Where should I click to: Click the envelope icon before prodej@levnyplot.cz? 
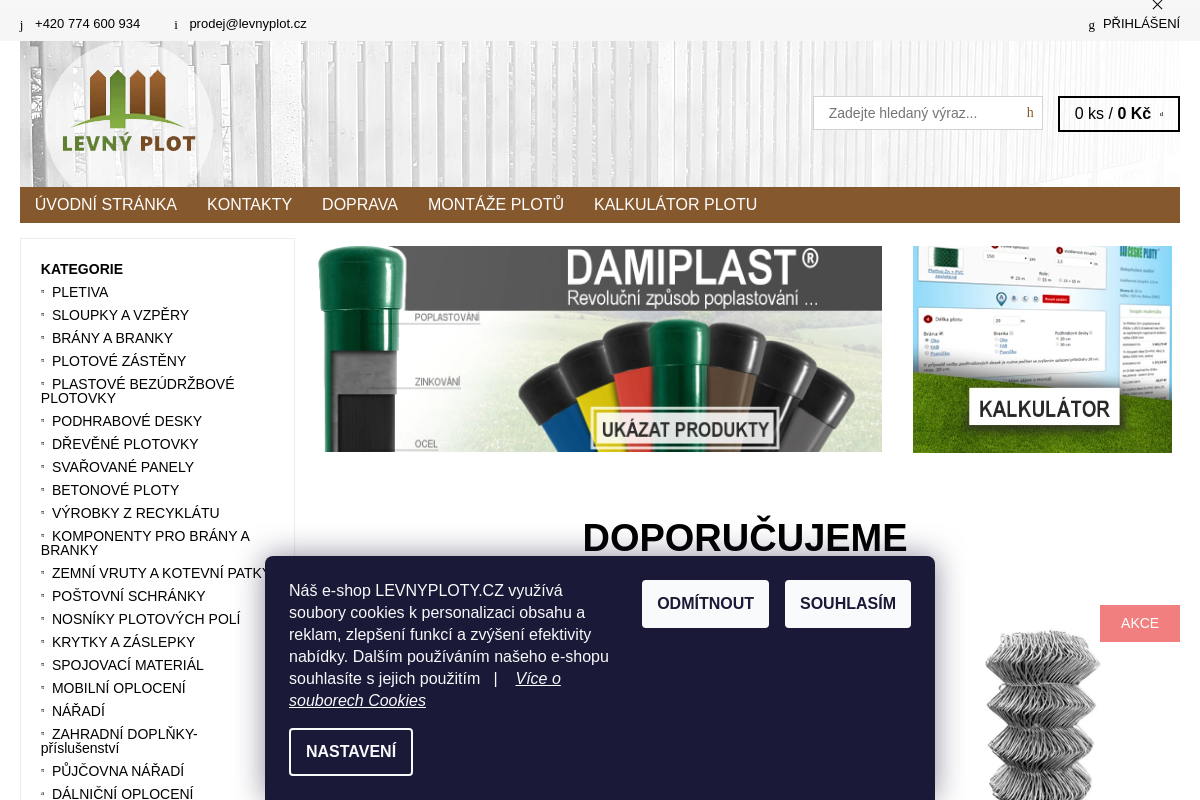(176, 25)
